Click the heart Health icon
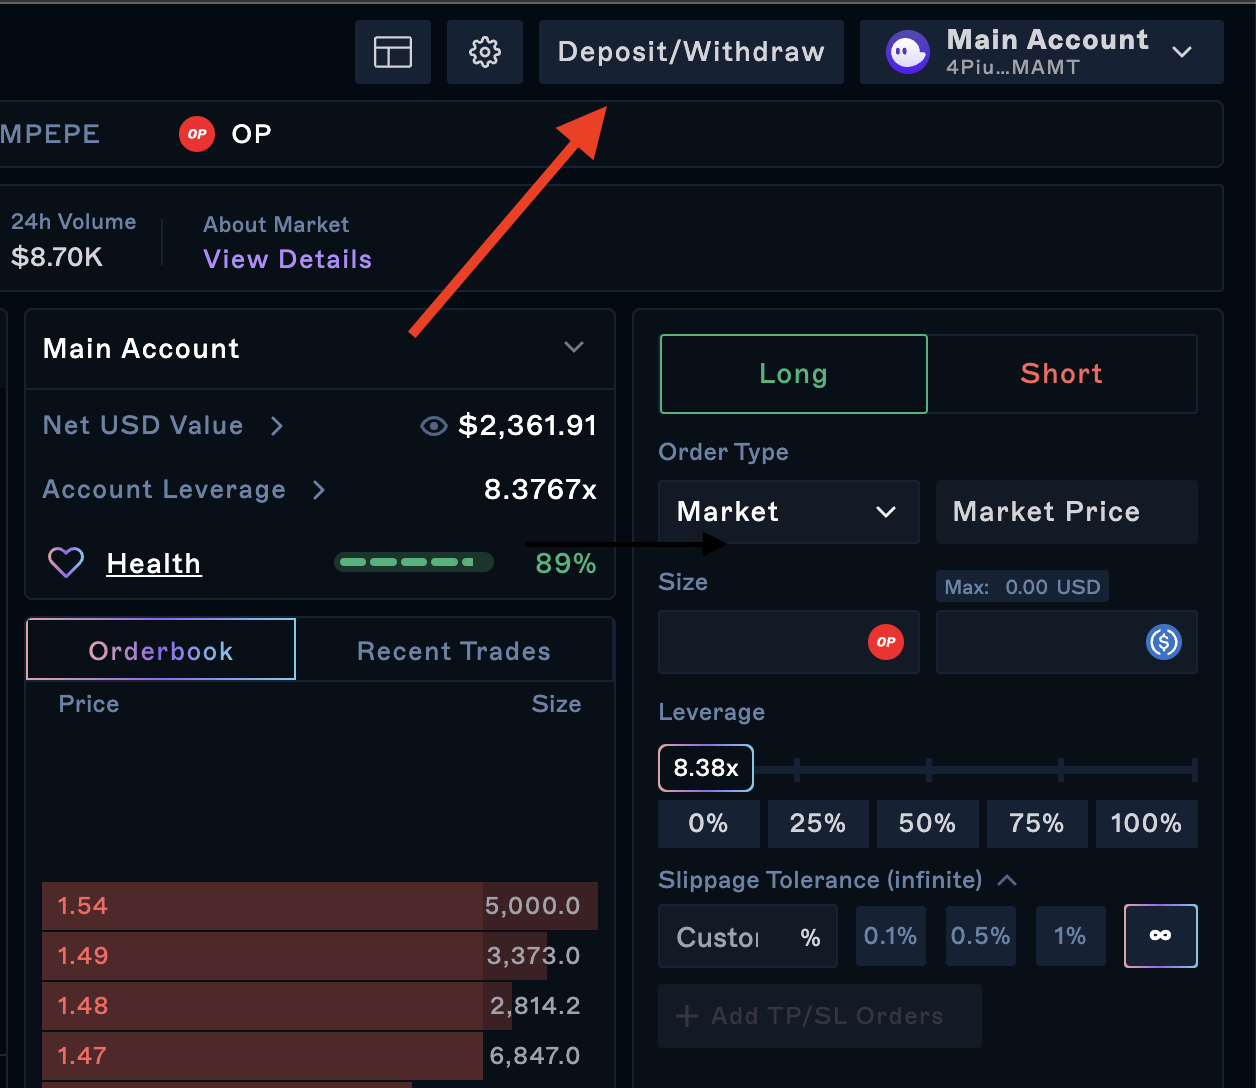The height and width of the screenshot is (1088, 1256). tap(66, 563)
